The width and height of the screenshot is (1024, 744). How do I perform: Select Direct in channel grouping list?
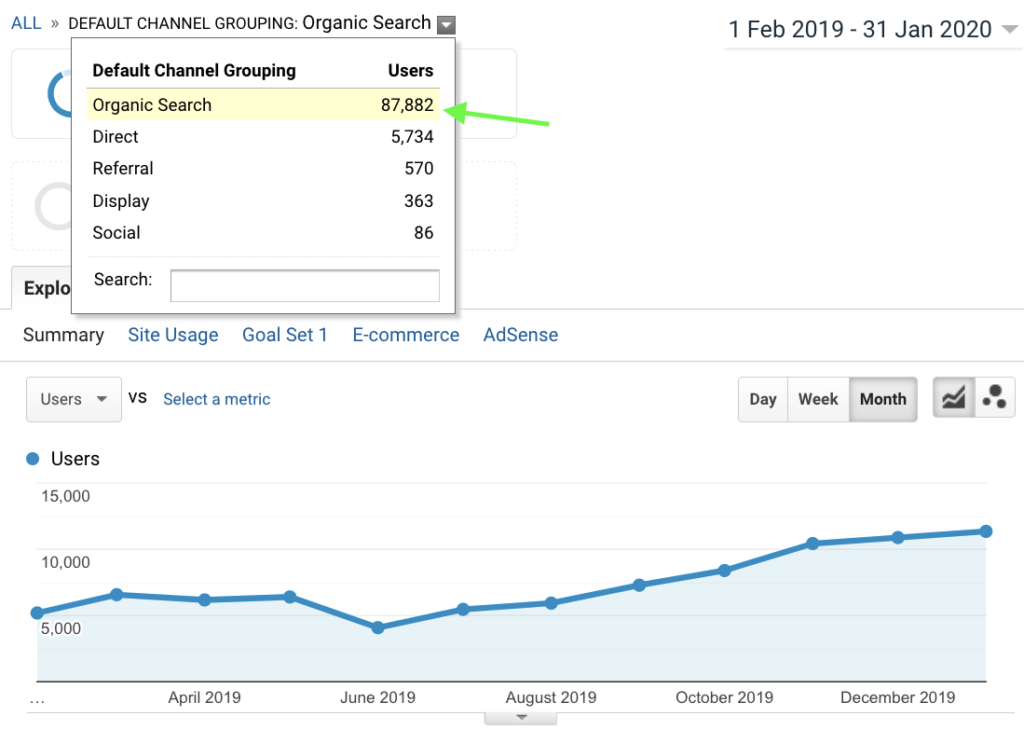coord(116,137)
